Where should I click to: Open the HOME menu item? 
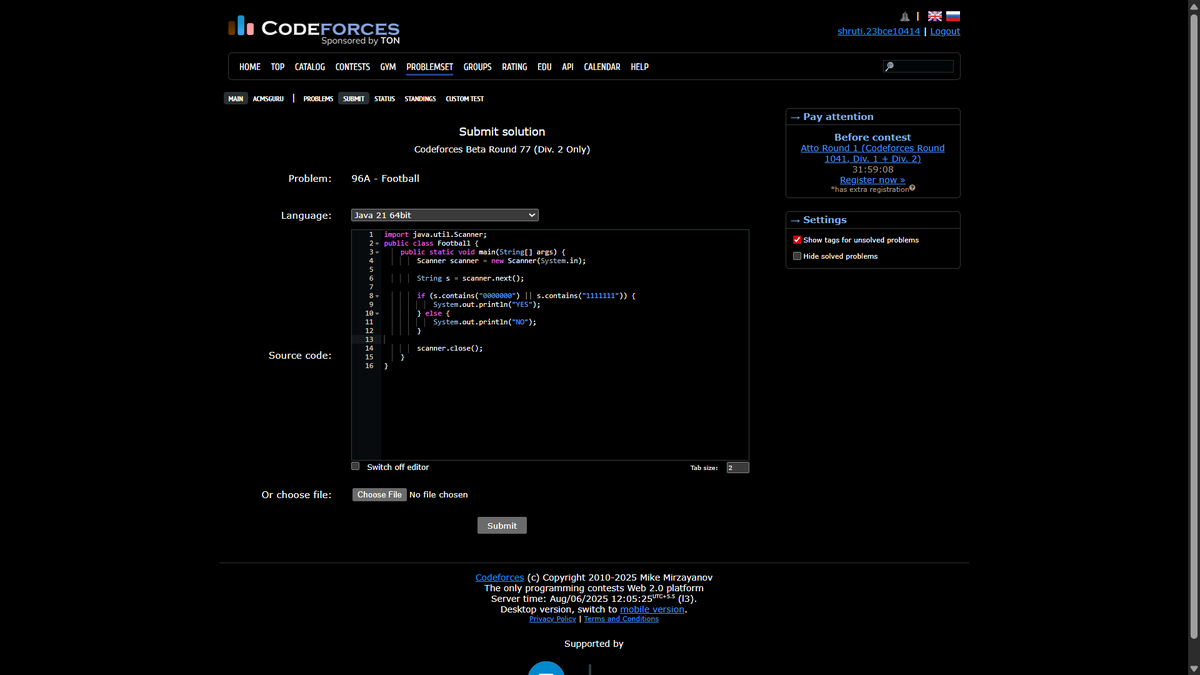[x=250, y=67]
